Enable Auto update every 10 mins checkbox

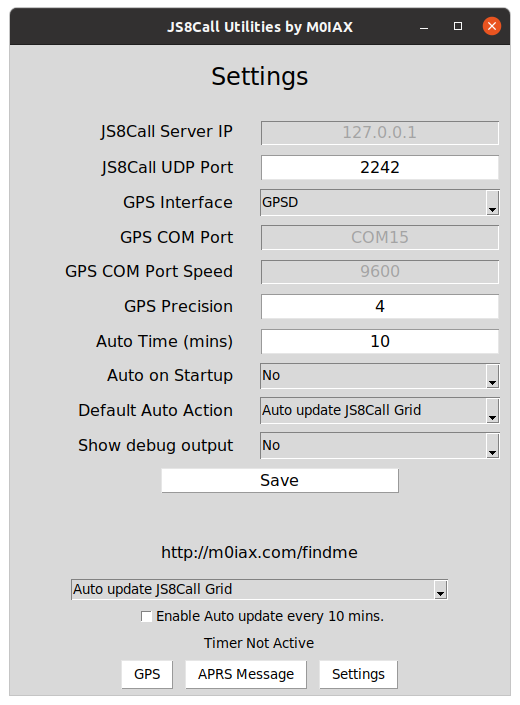[147, 616]
